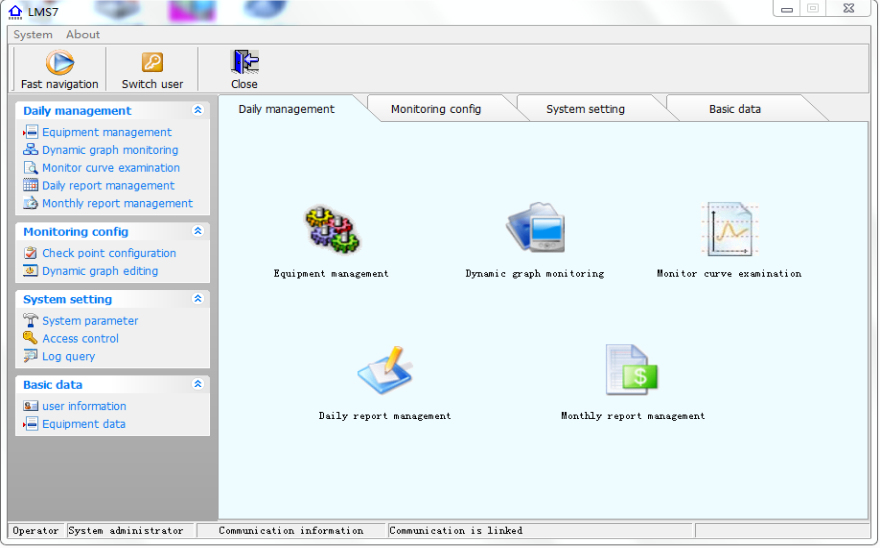Collapse the Daily management sidebar panel
This screenshot has width=880, height=548.
point(198,111)
